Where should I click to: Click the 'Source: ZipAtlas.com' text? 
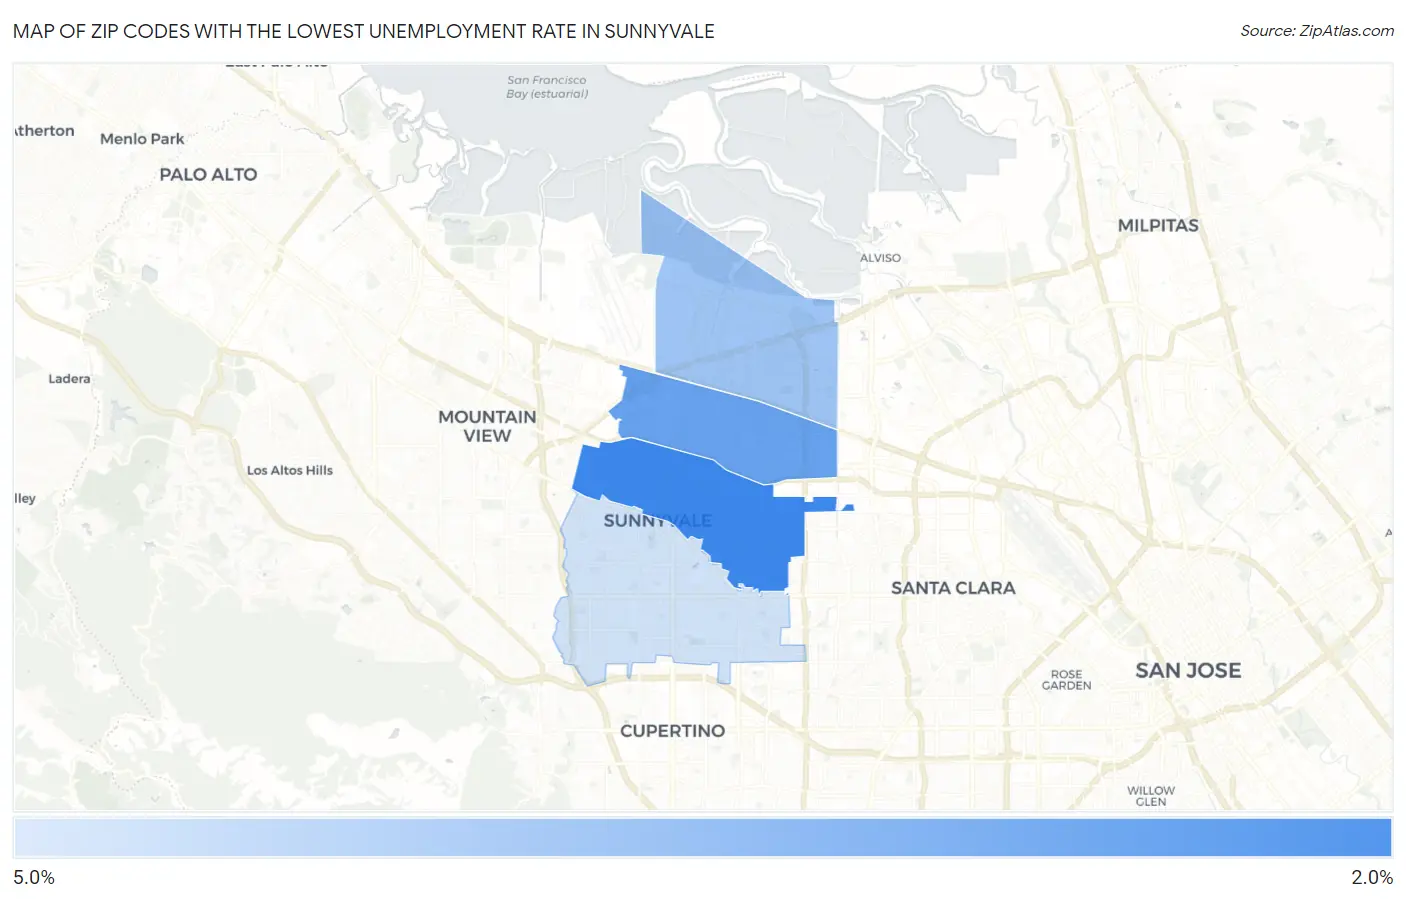pos(1317,31)
